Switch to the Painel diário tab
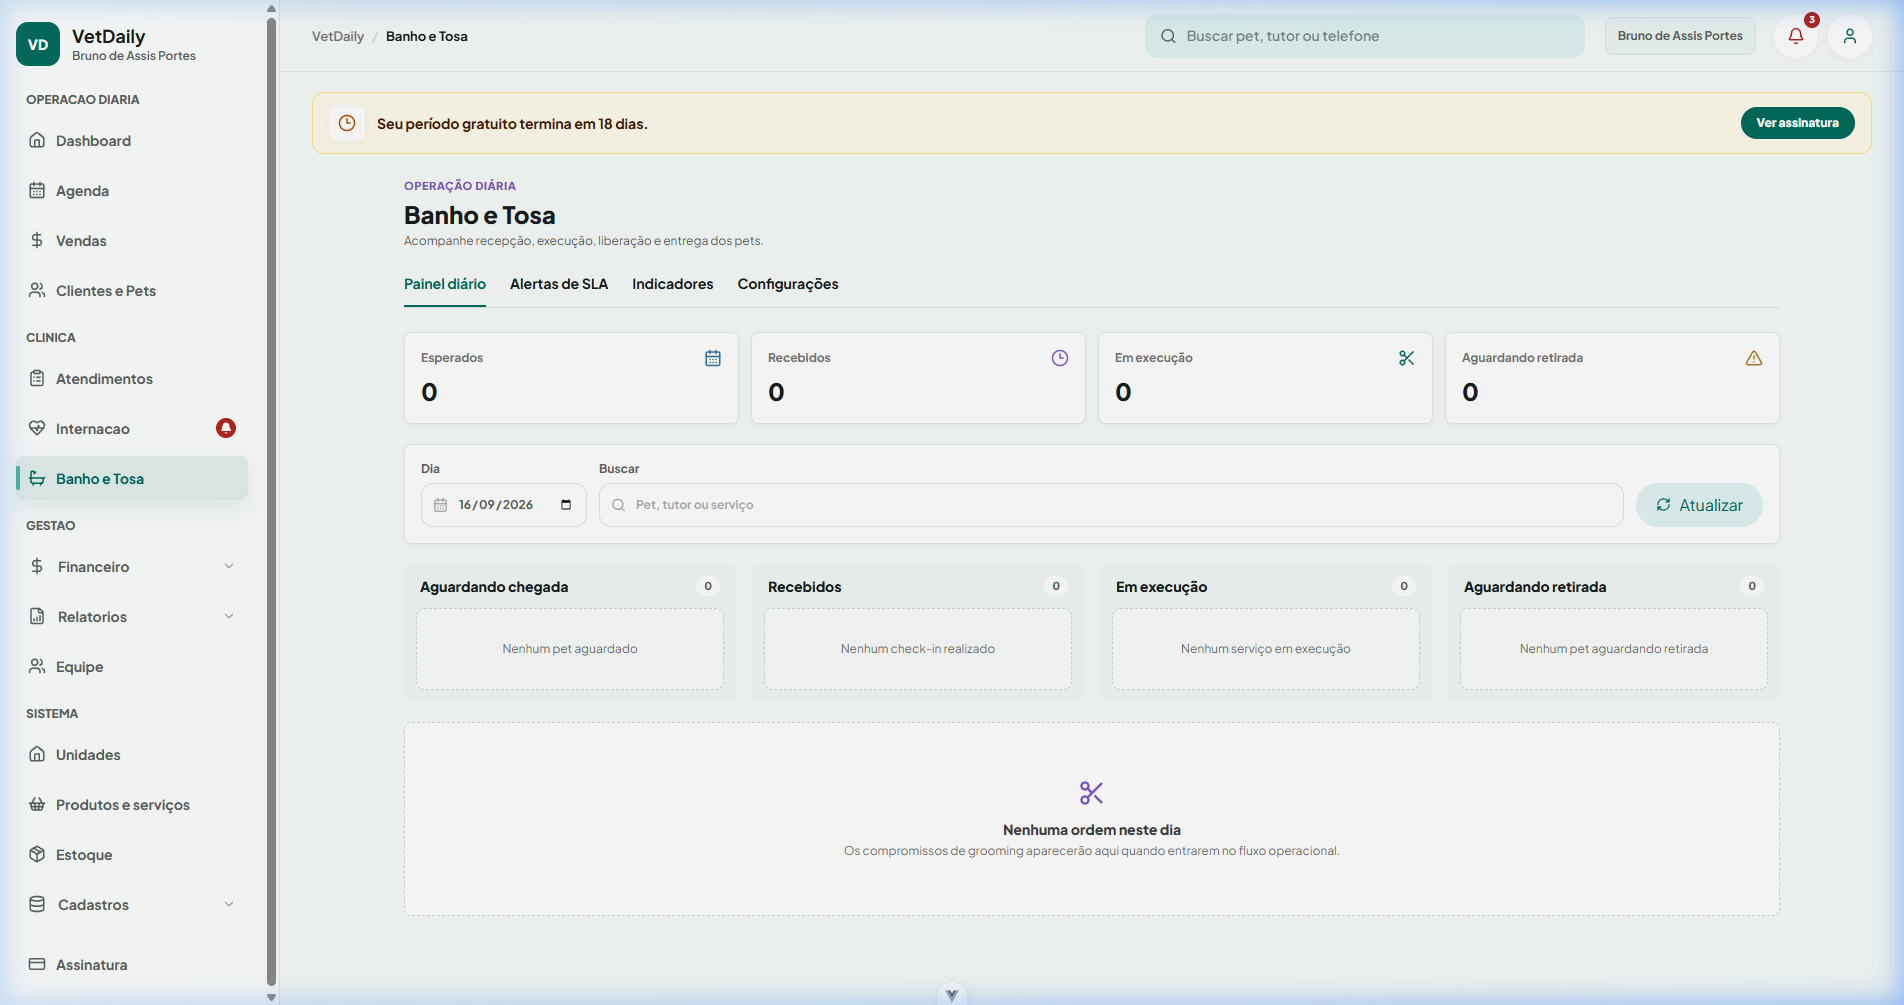The image size is (1904, 1005). tap(445, 284)
